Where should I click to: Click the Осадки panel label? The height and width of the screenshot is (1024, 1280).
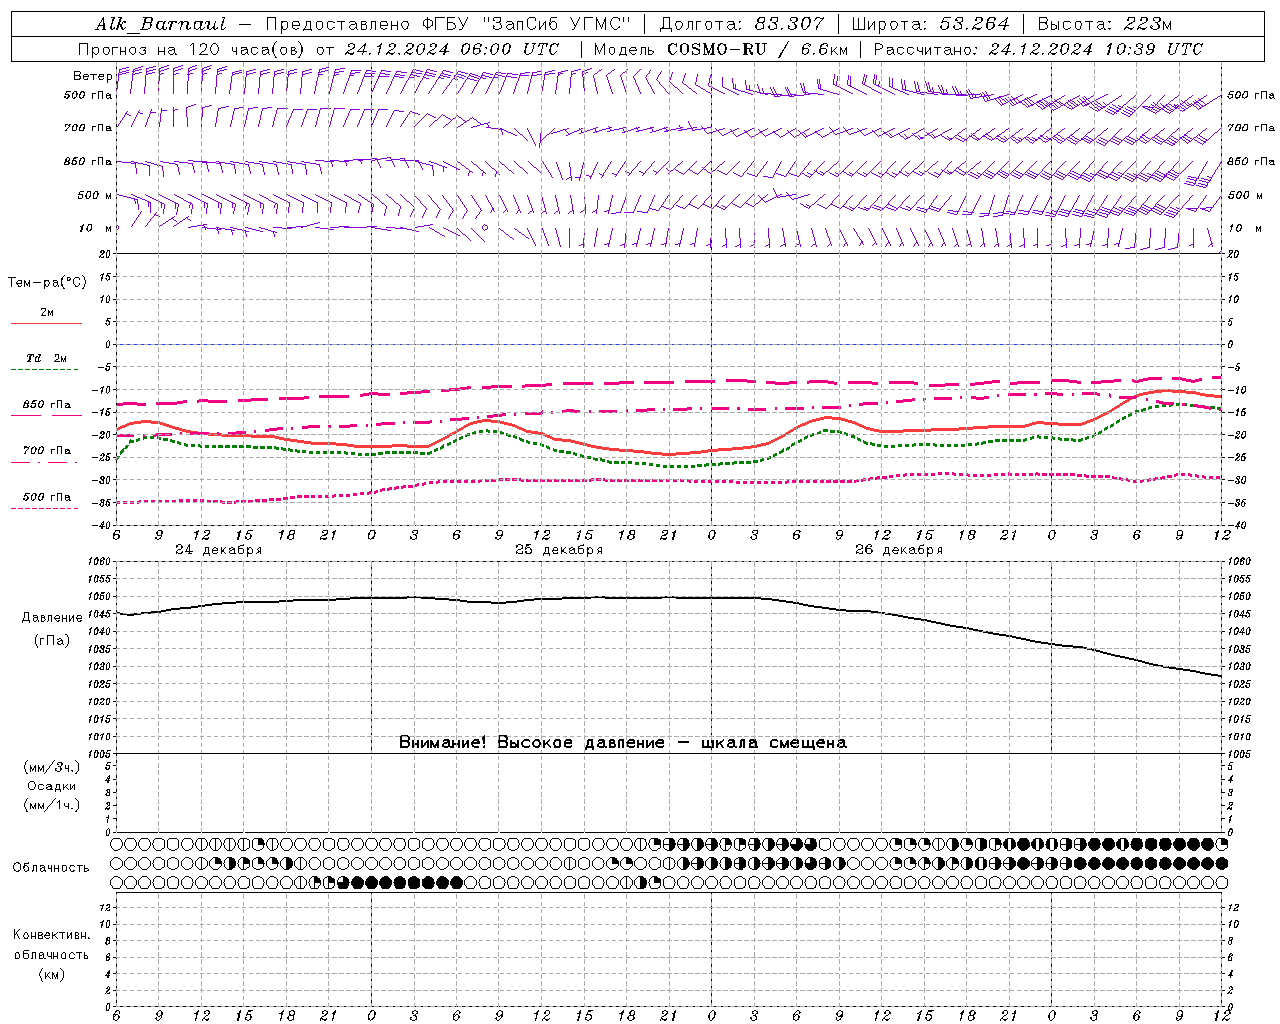[52, 786]
